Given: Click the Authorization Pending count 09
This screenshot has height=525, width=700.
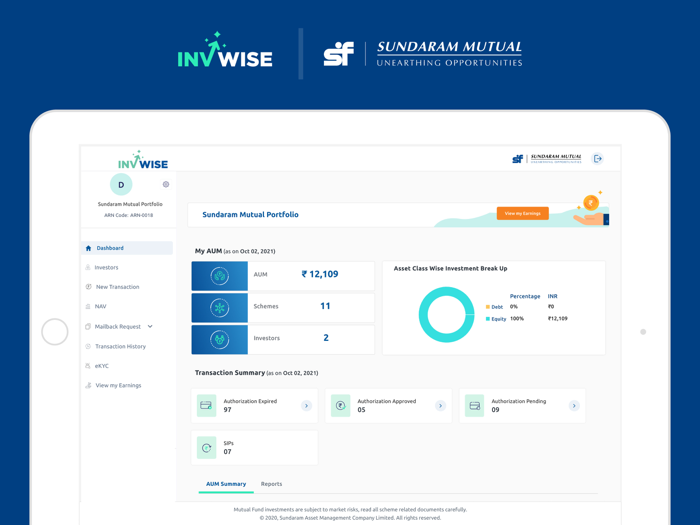Looking at the screenshot, I should coord(495,410).
